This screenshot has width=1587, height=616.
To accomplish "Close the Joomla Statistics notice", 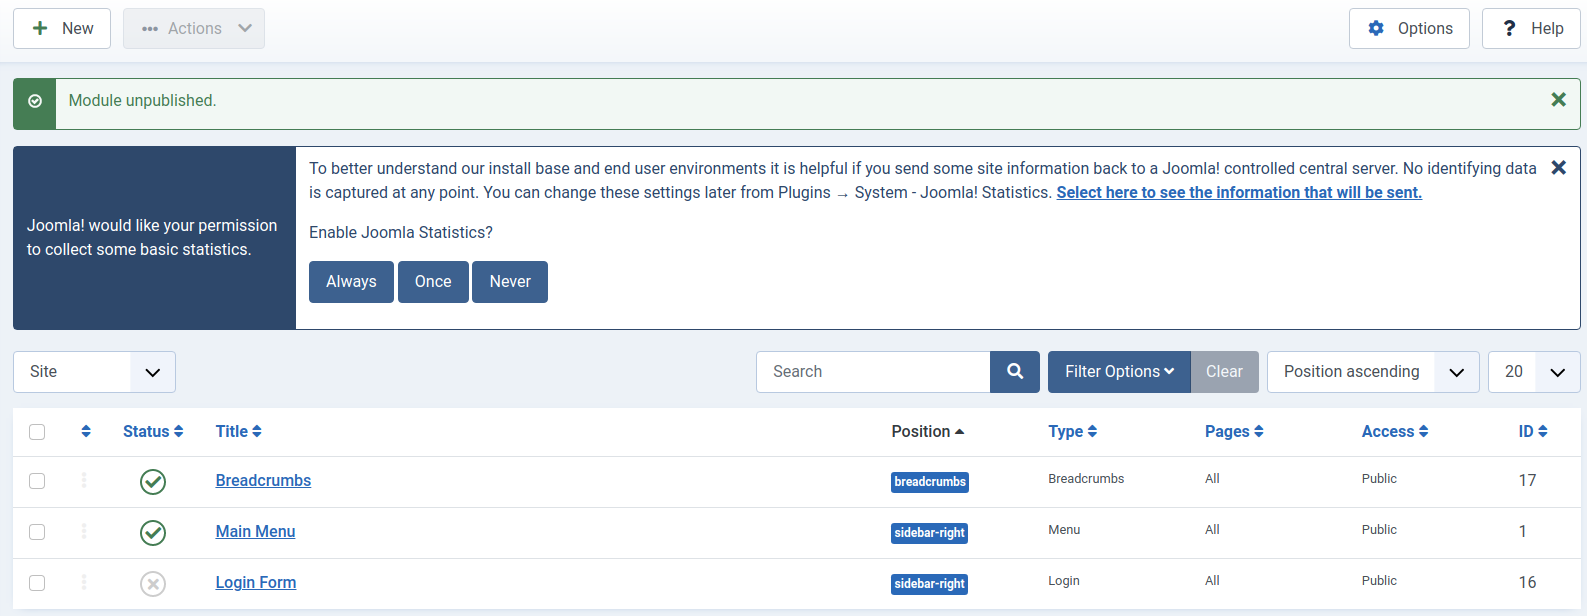I will click(x=1558, y=168).
